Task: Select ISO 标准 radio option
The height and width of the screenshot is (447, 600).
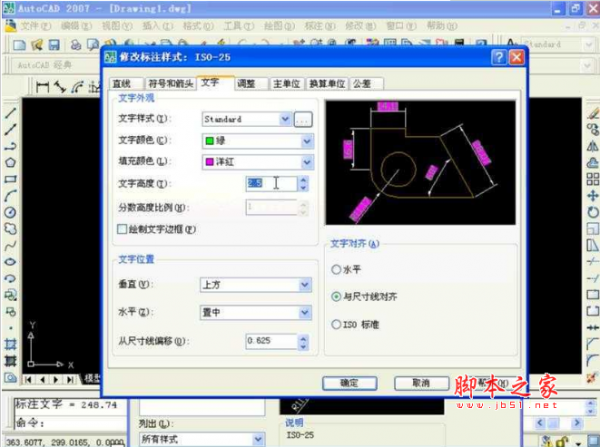Action: [x=336, y=325]
